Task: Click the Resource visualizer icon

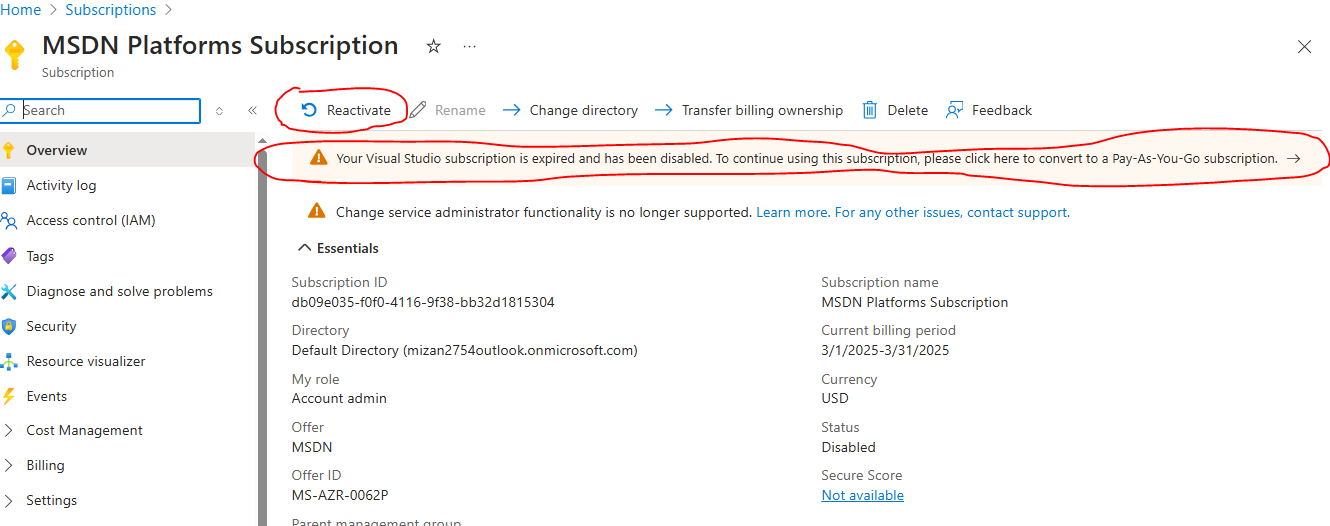Action: (x=9, y=361)
